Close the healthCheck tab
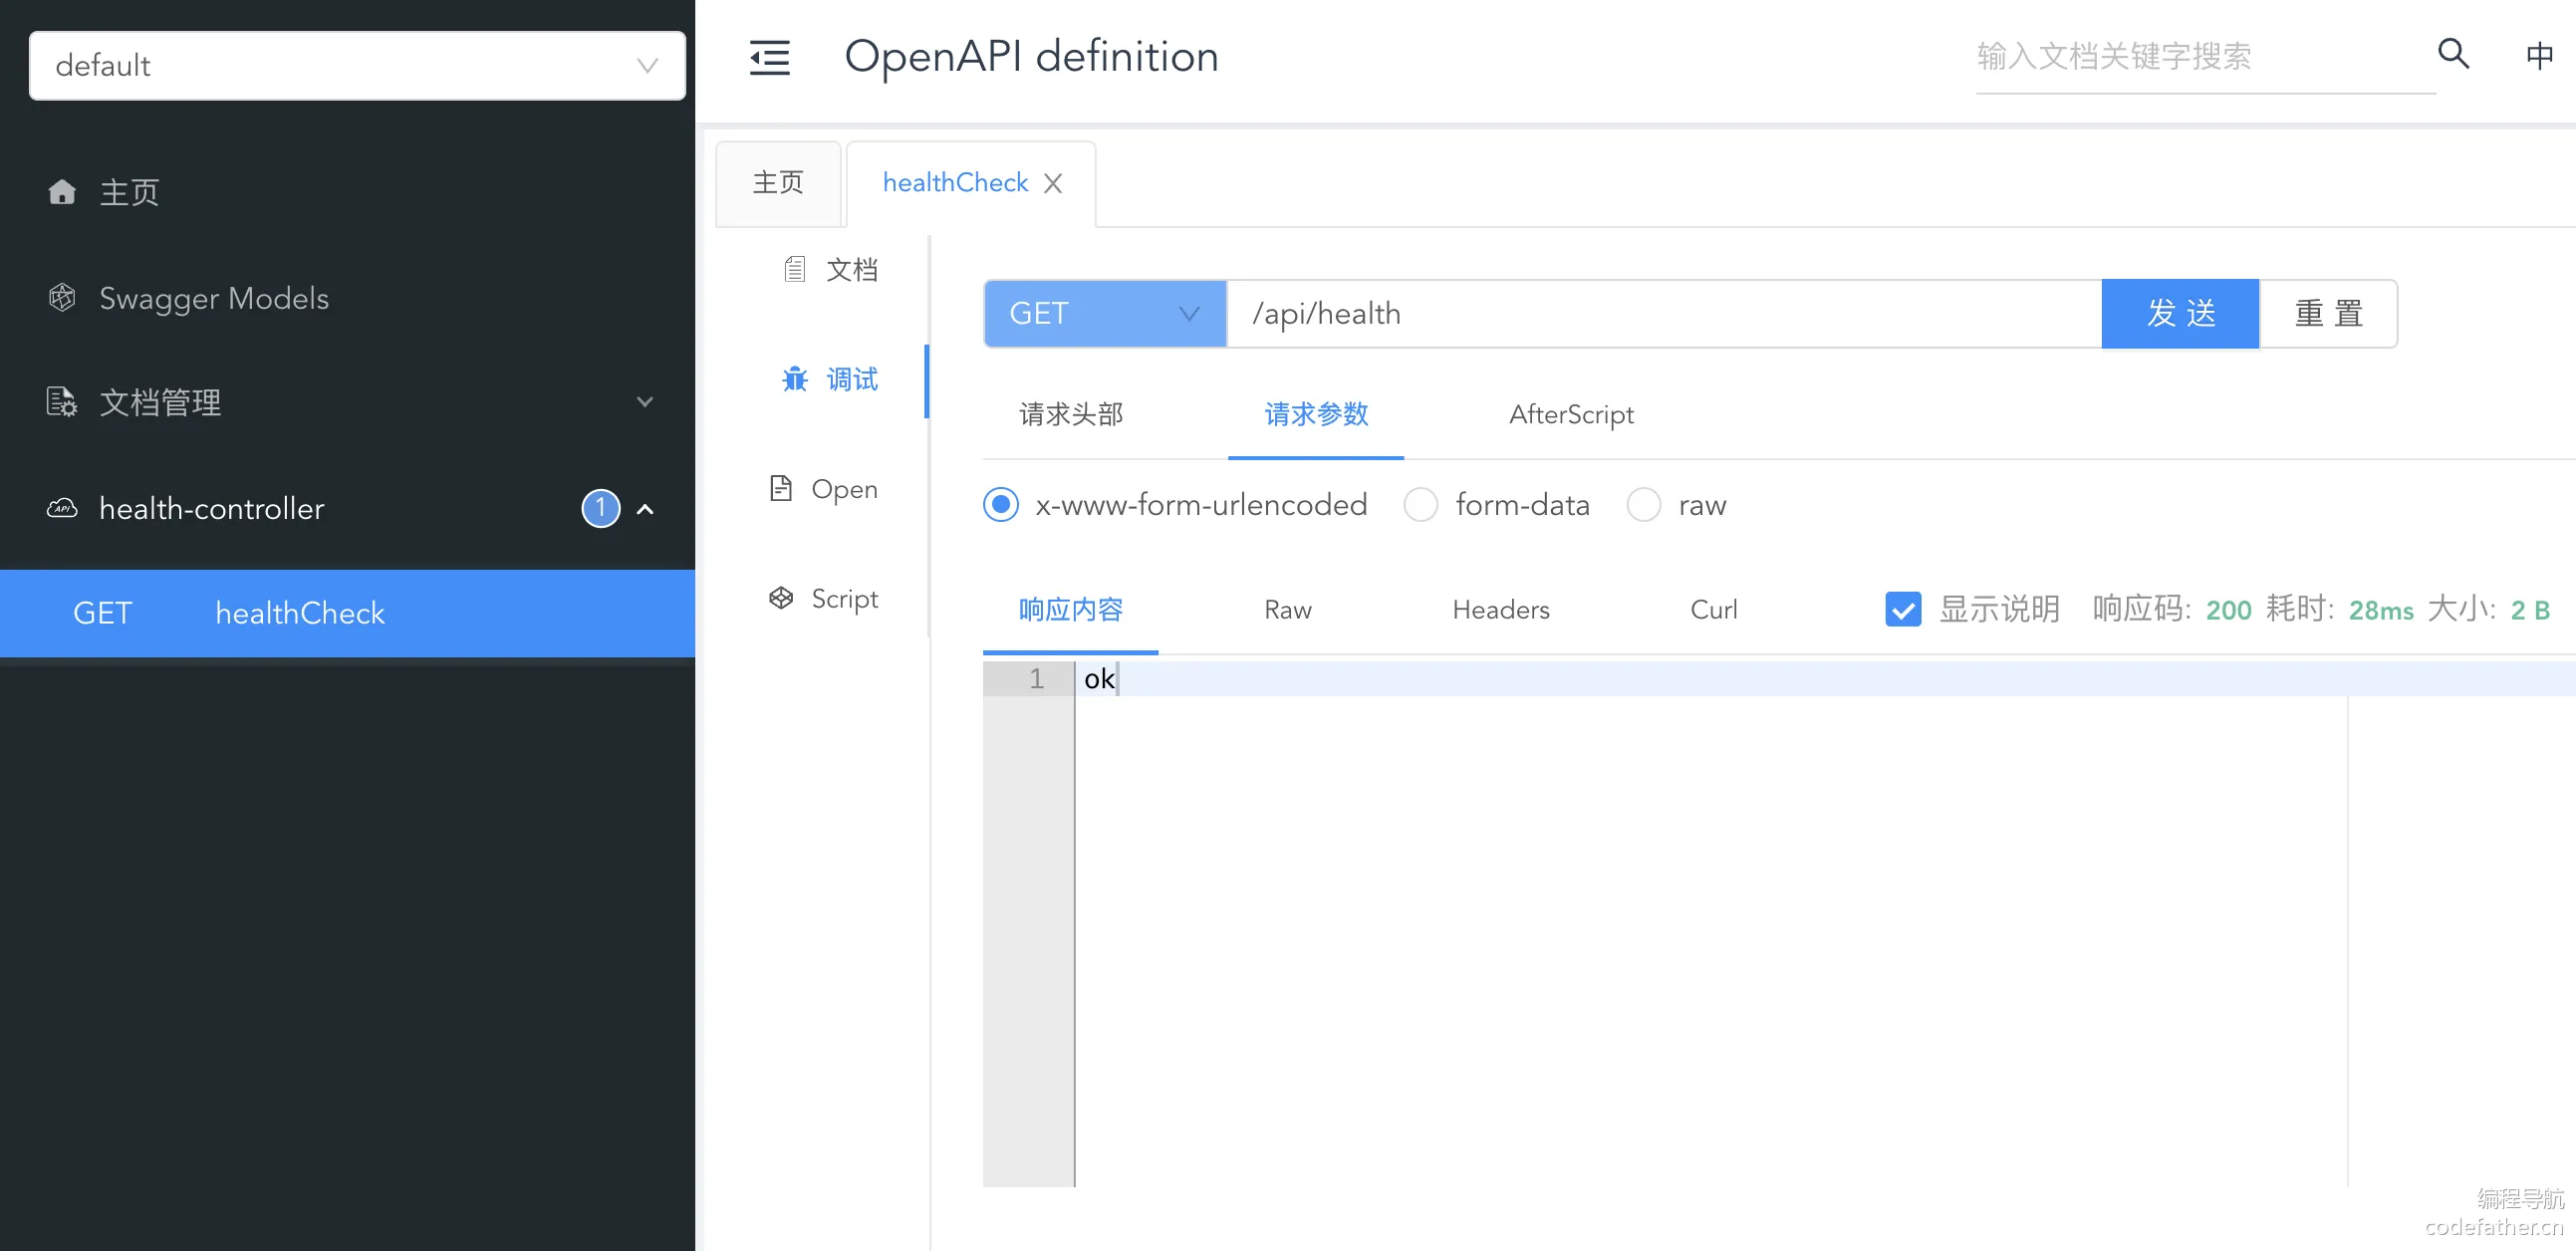Viewport: 2576px width, 1251px height. point(1052,183)
